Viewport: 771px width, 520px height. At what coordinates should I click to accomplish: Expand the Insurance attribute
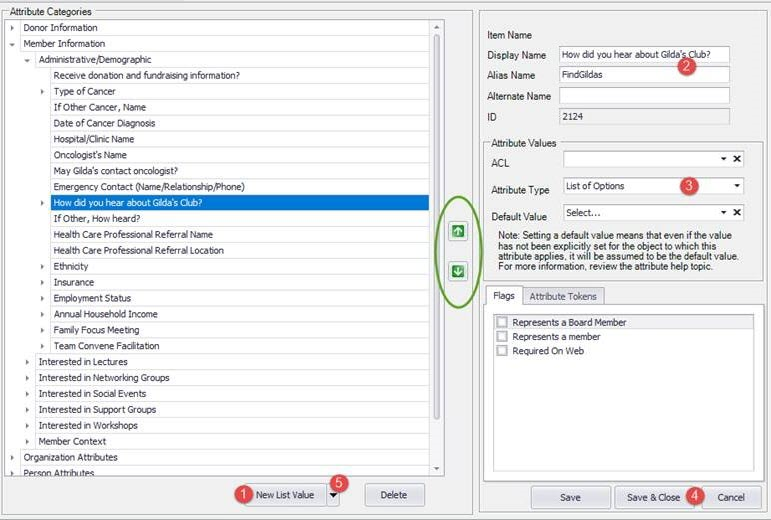[43, 283]
